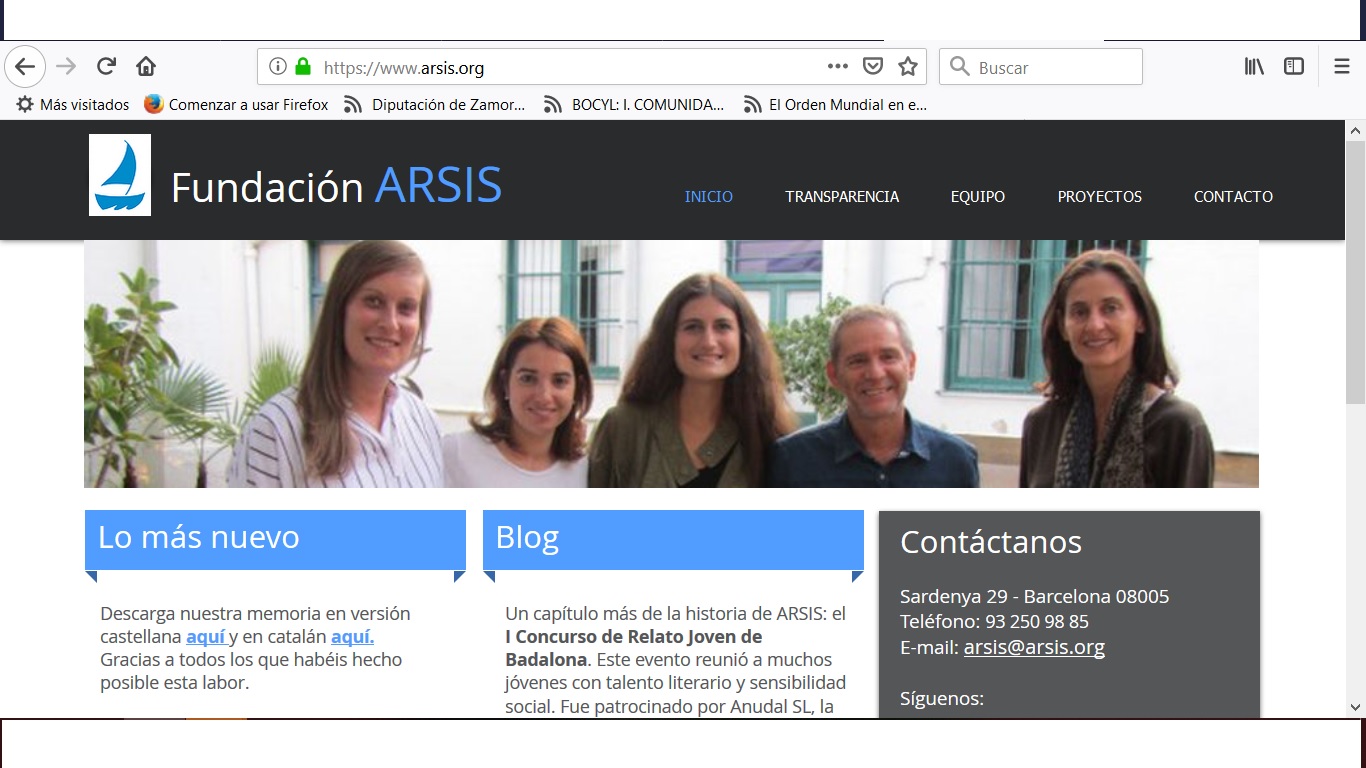1366x768 pixels.
Task: Open the Firefox hamburger menu
Action: (1342, 67)
